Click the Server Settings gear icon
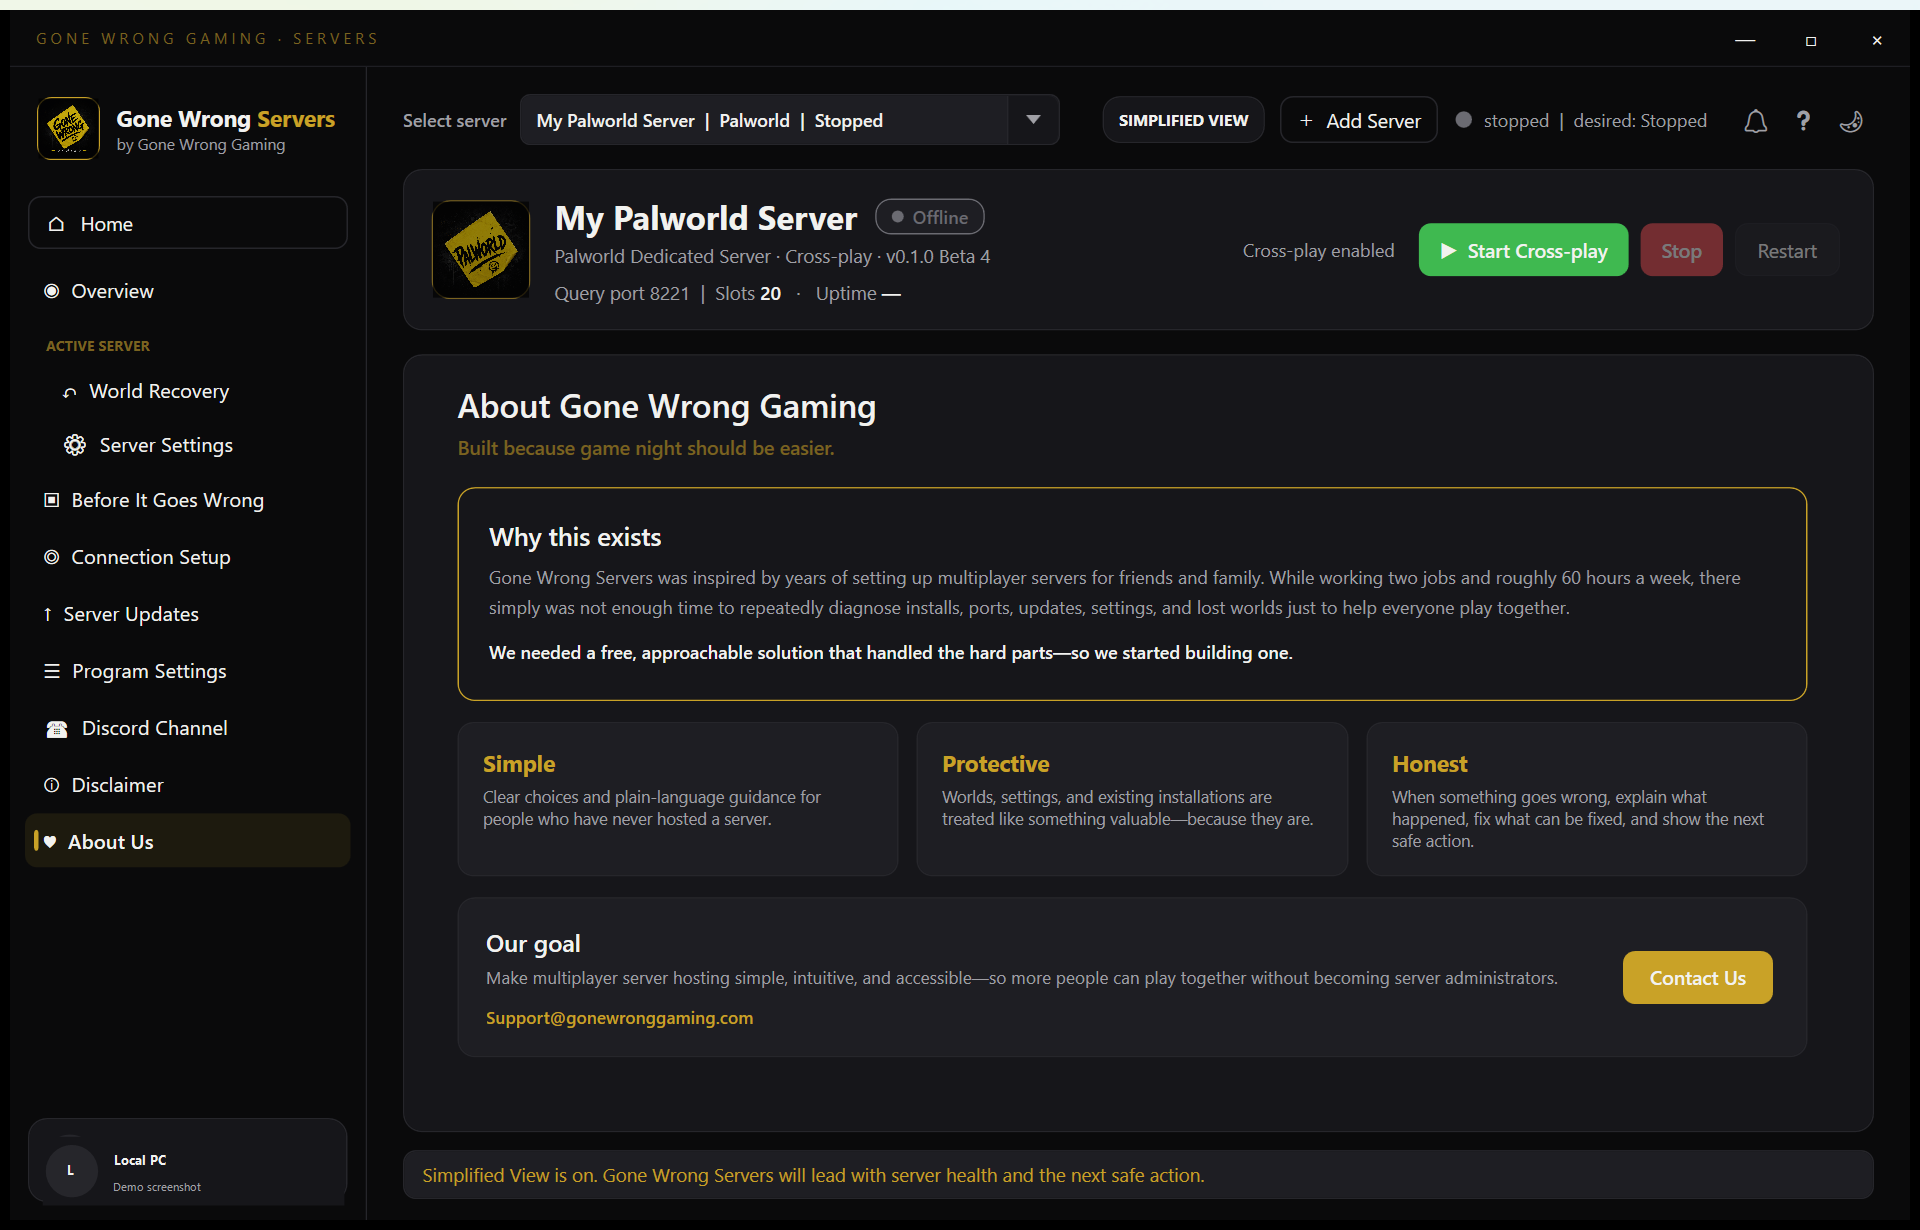This screenshot has width=1920, height=1230. click(x=75, y=445)
